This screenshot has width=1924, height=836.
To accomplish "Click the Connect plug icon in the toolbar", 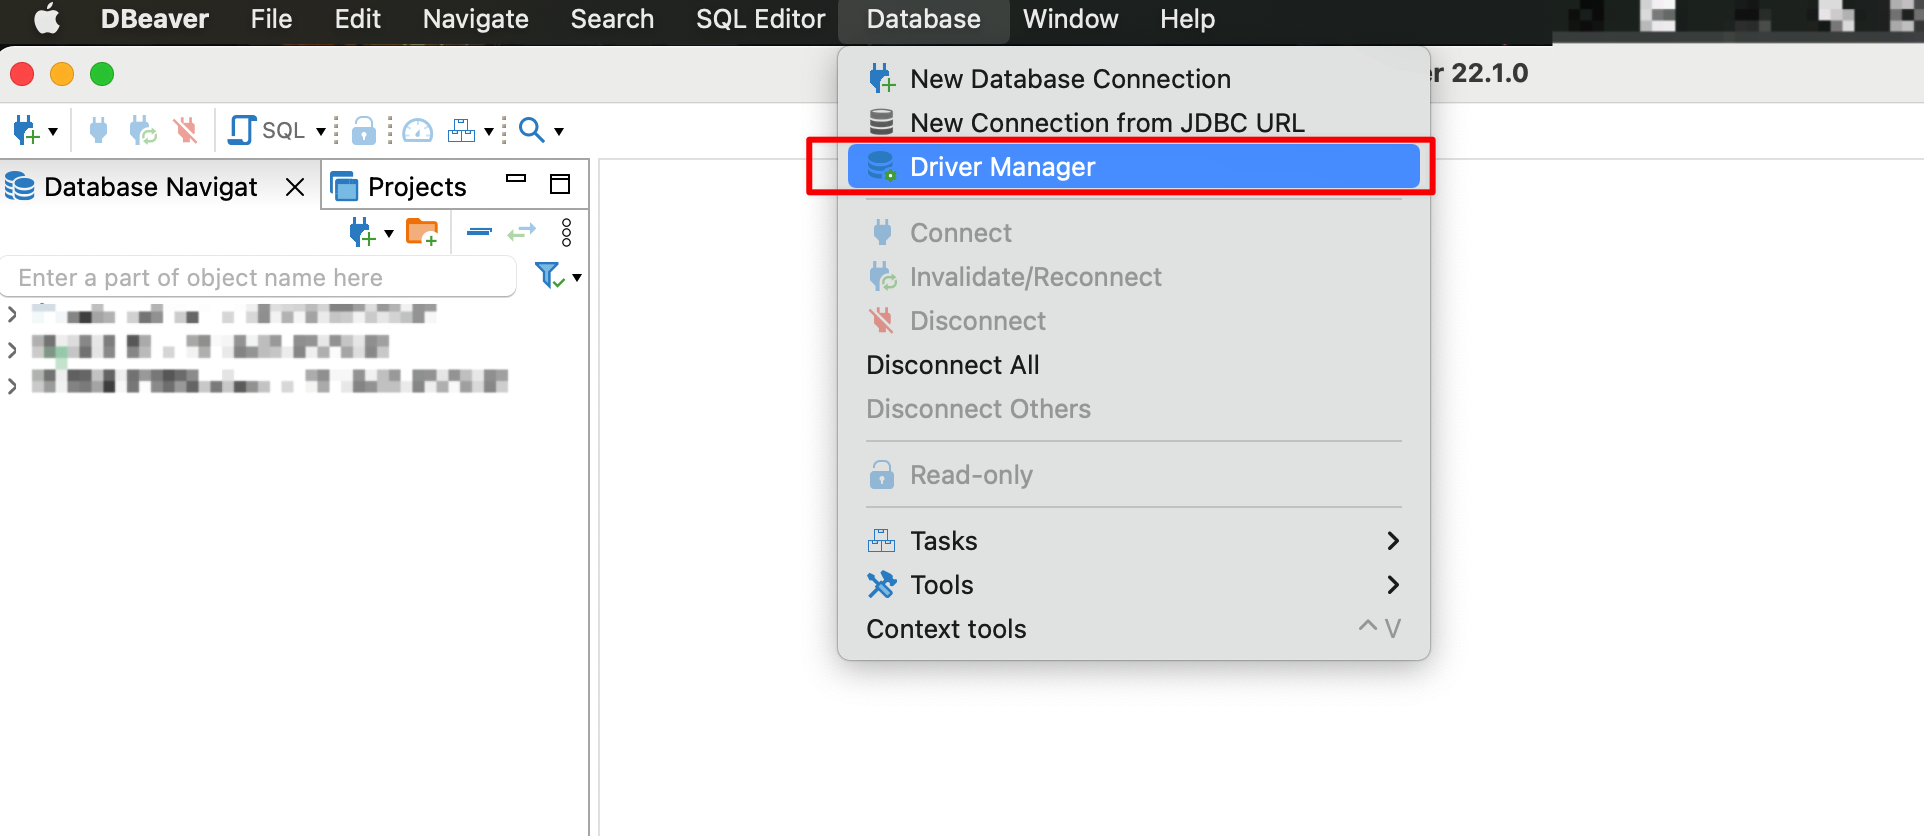I will pos(98,130).
